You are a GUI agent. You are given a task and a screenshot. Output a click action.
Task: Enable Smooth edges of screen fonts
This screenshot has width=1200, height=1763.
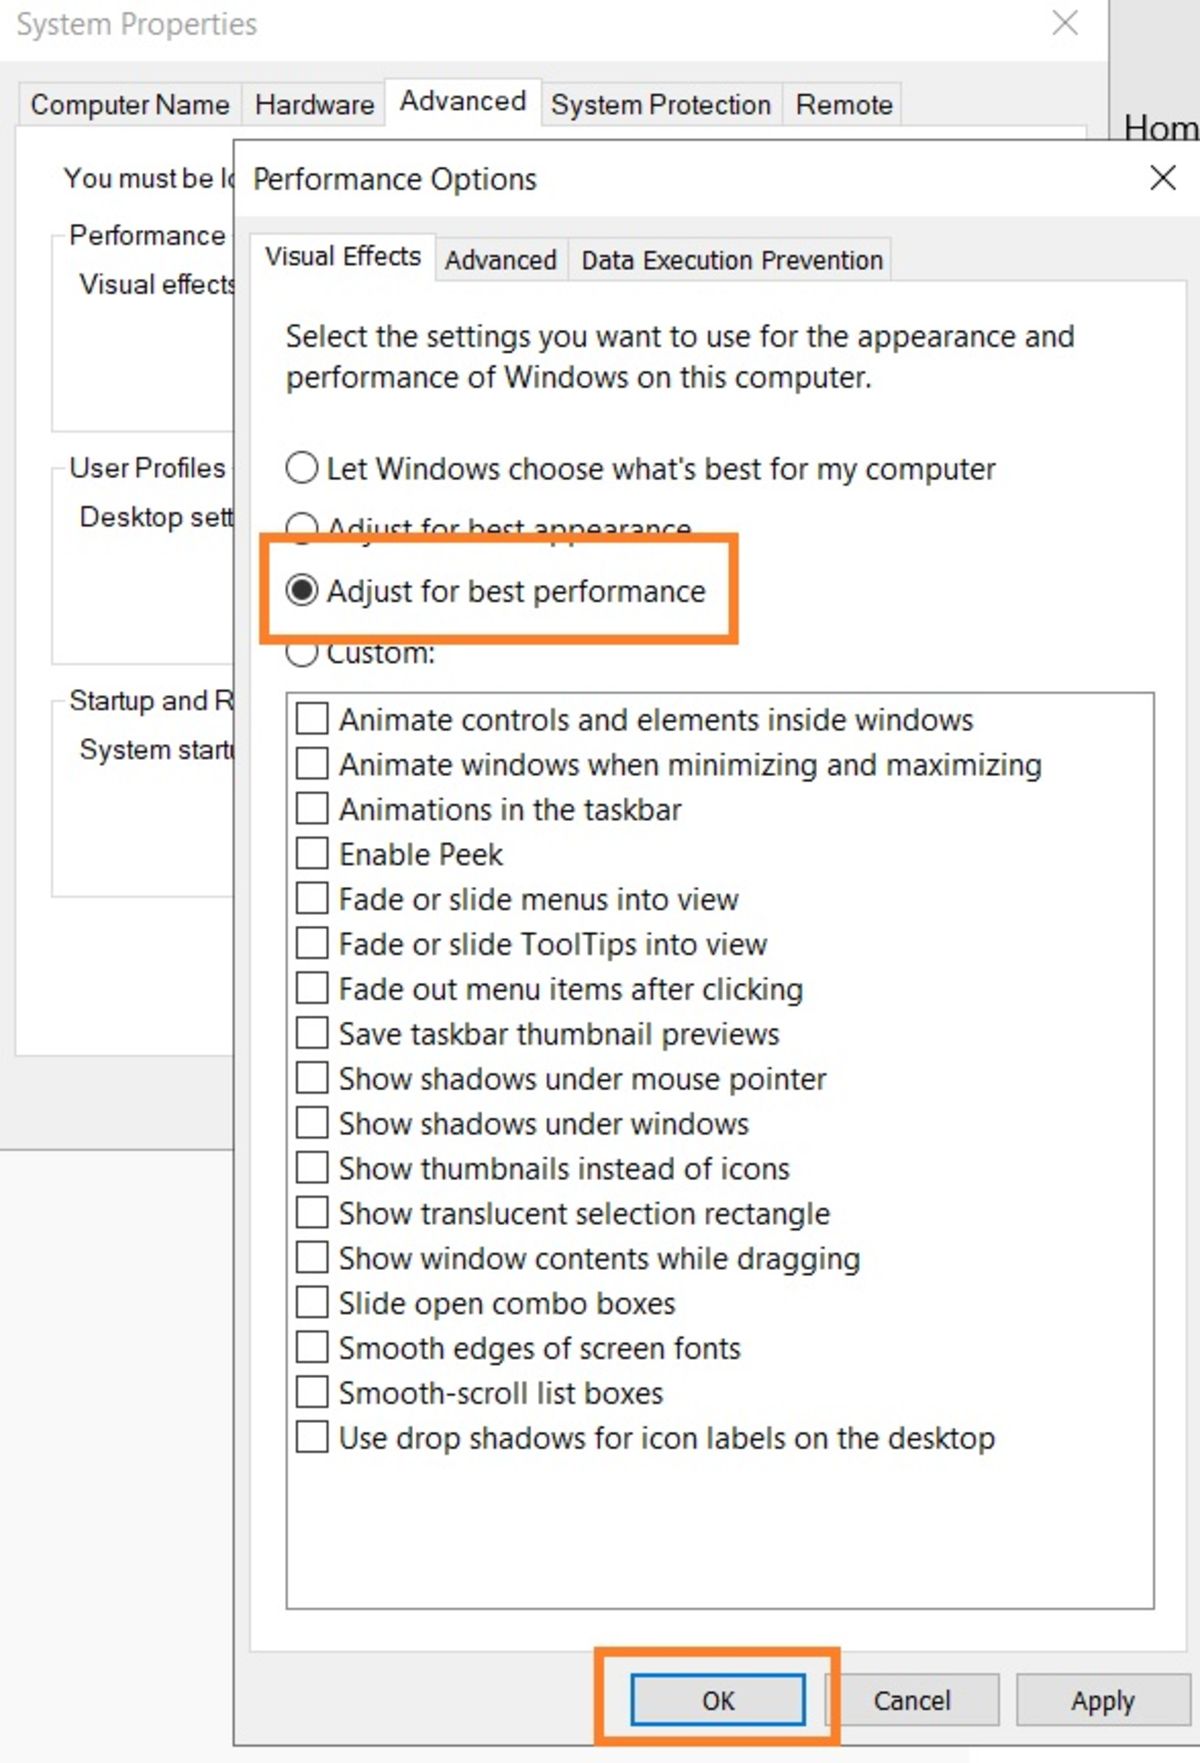312,1347
